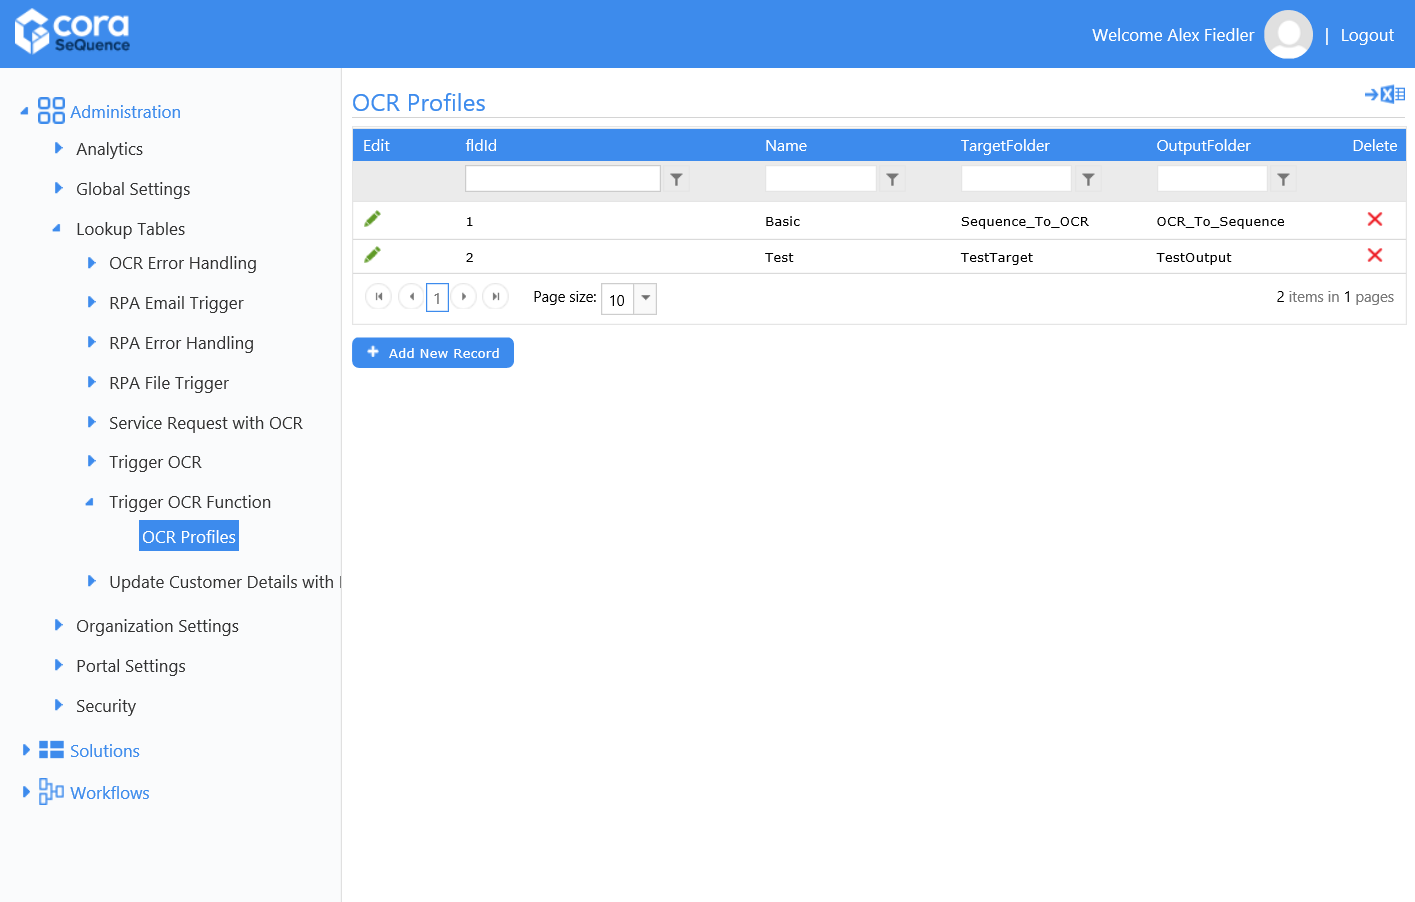1415x902 pixels.
Task: Click the Basic name cell
Action: pyautogui.click(x=783, y=221)
